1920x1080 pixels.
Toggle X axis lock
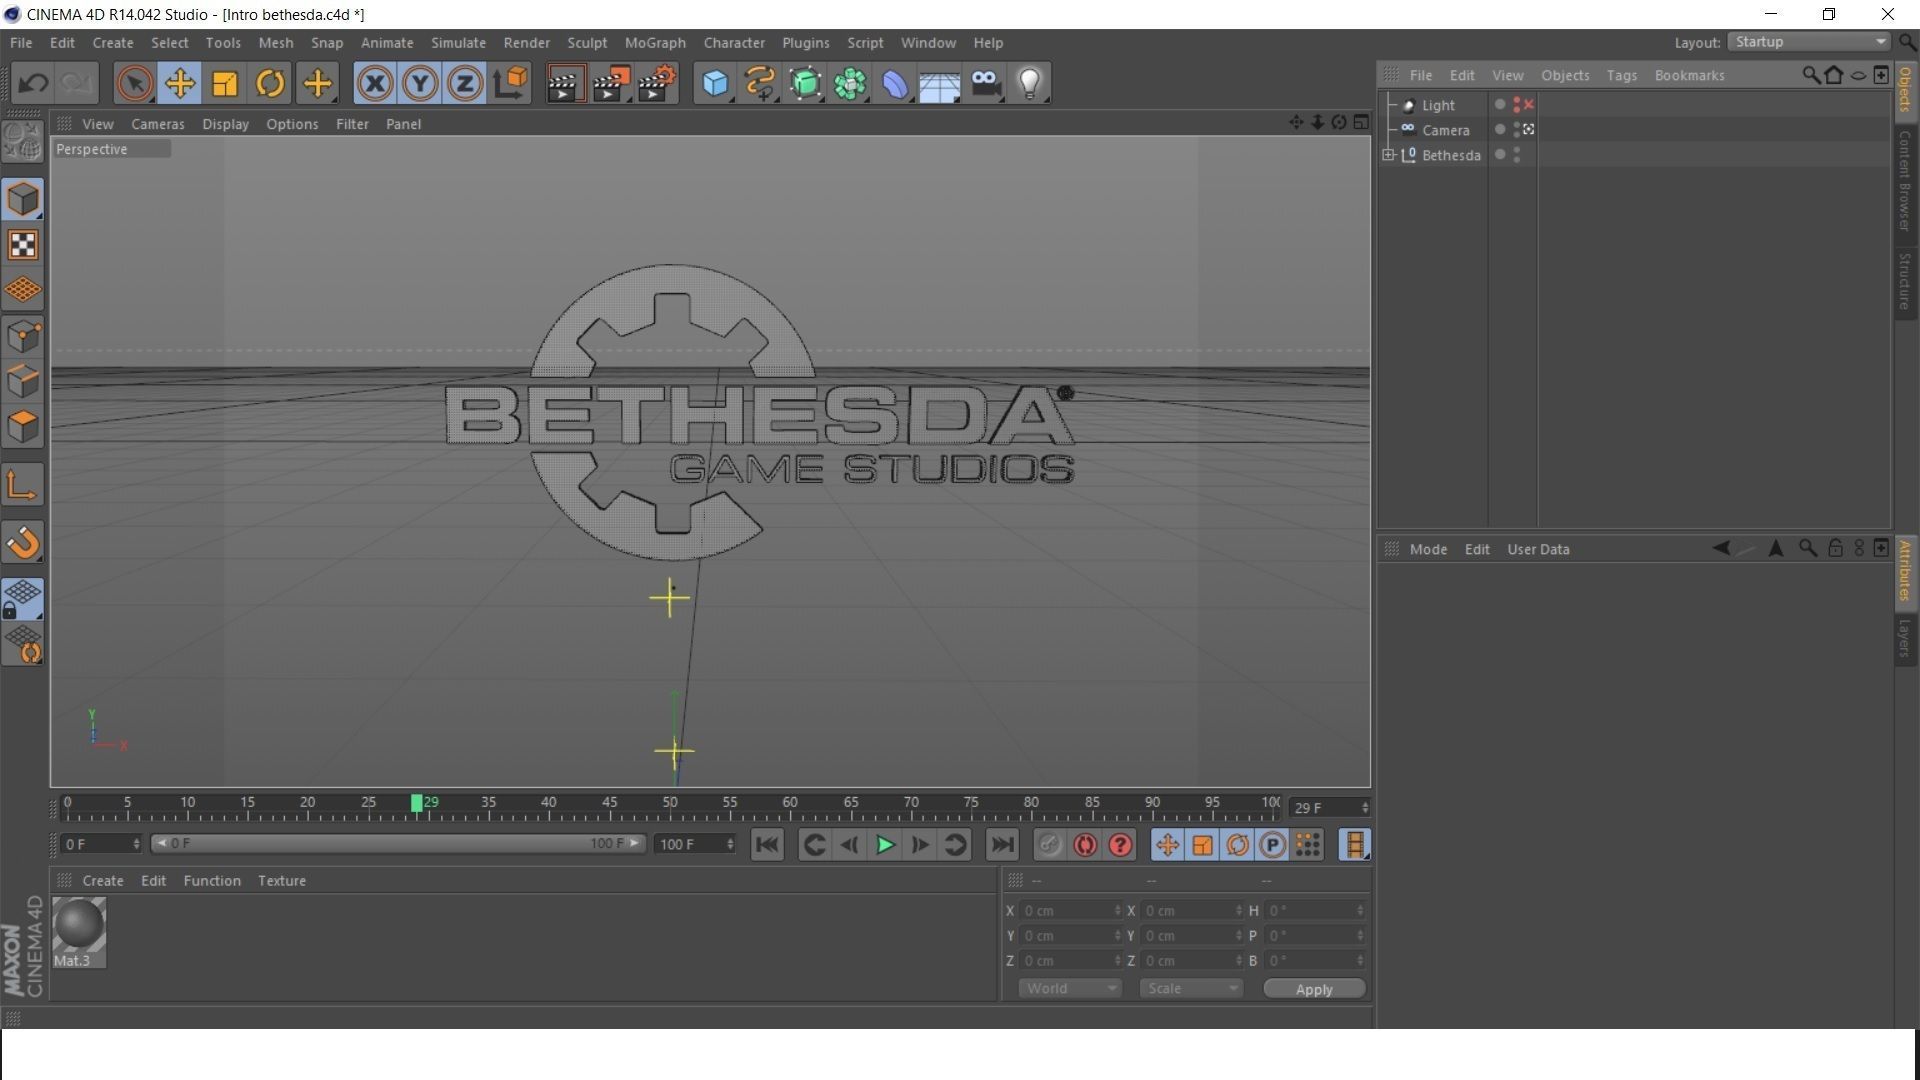click(x=375, y=84)
